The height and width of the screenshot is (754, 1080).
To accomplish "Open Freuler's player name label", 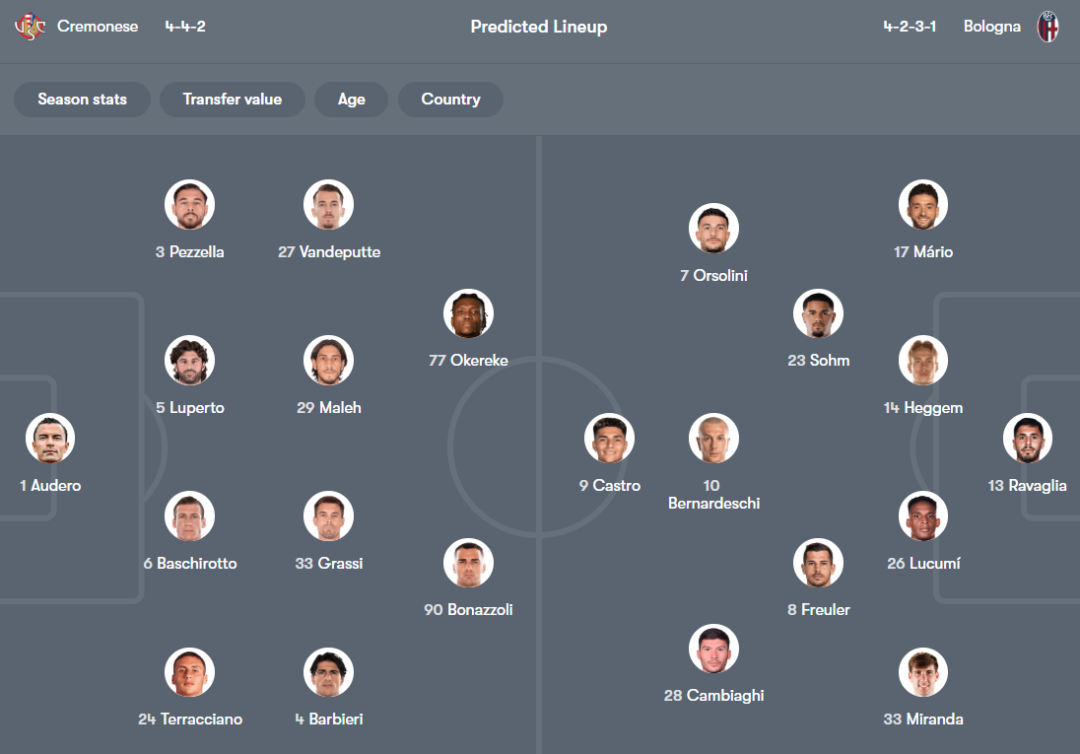I will [x=818, y=609].
